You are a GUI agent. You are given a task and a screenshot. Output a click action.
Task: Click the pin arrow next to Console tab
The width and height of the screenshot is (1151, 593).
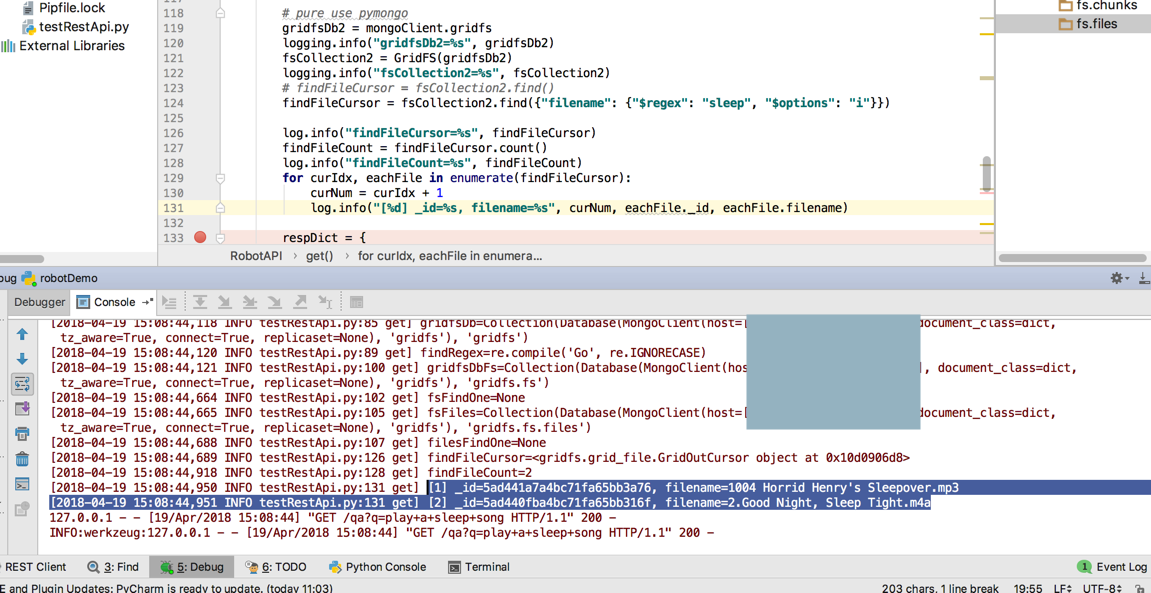click(x=147, y=302)
